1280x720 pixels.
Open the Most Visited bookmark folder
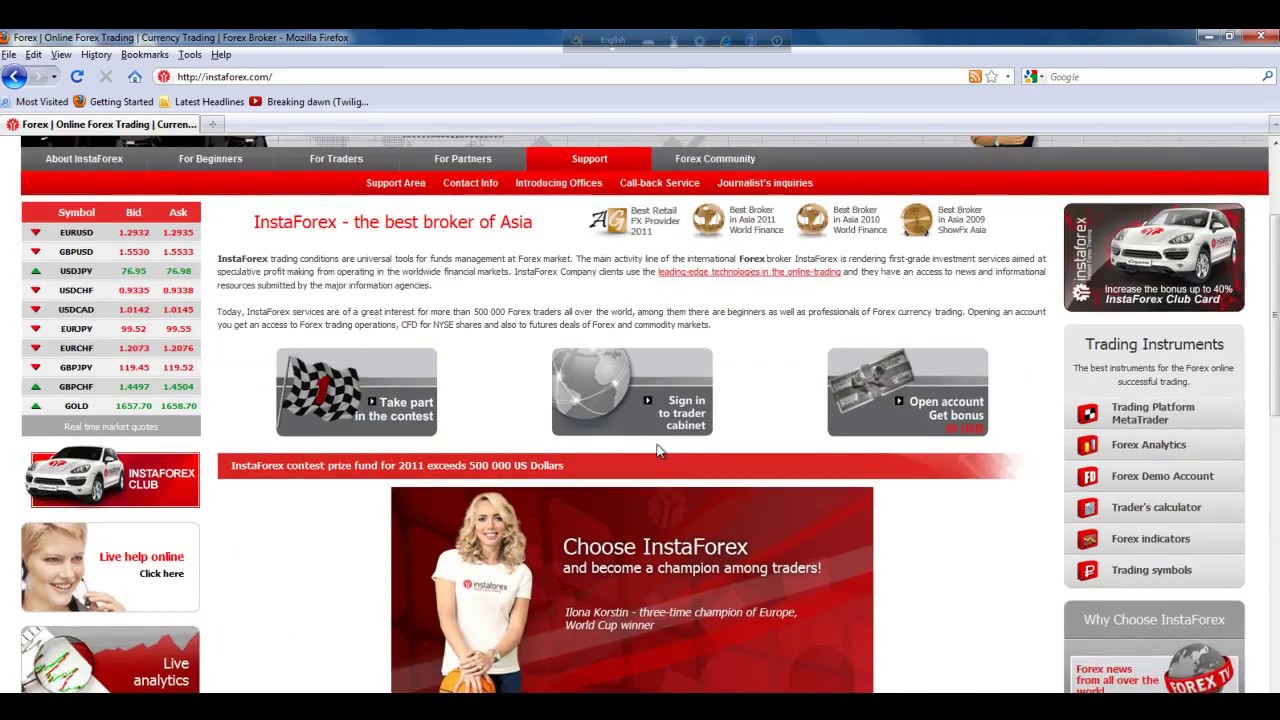(35, 102)
